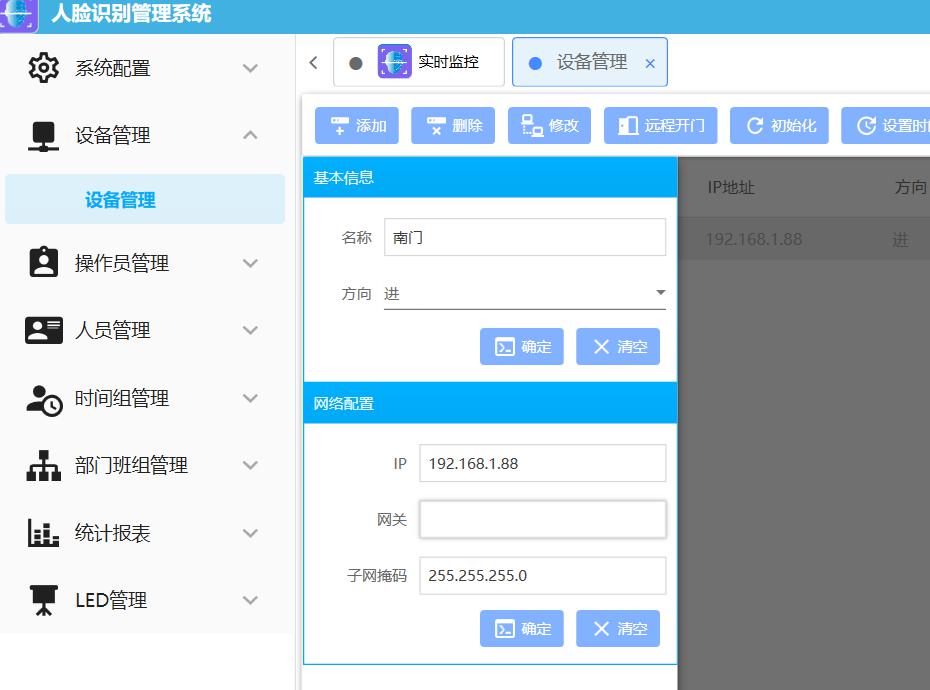Viewport: 930px width, 690px height.
Task: Click the 部门班组管理 hierarchy icon
Action: pyautogui.click(x=43, y=465)
